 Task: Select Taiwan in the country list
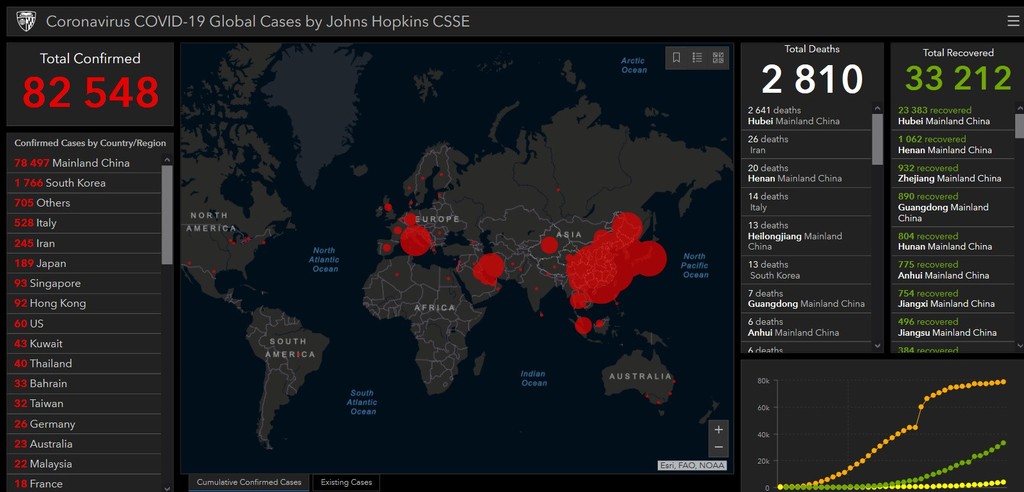pyautogui.click(x=84, y=404)
